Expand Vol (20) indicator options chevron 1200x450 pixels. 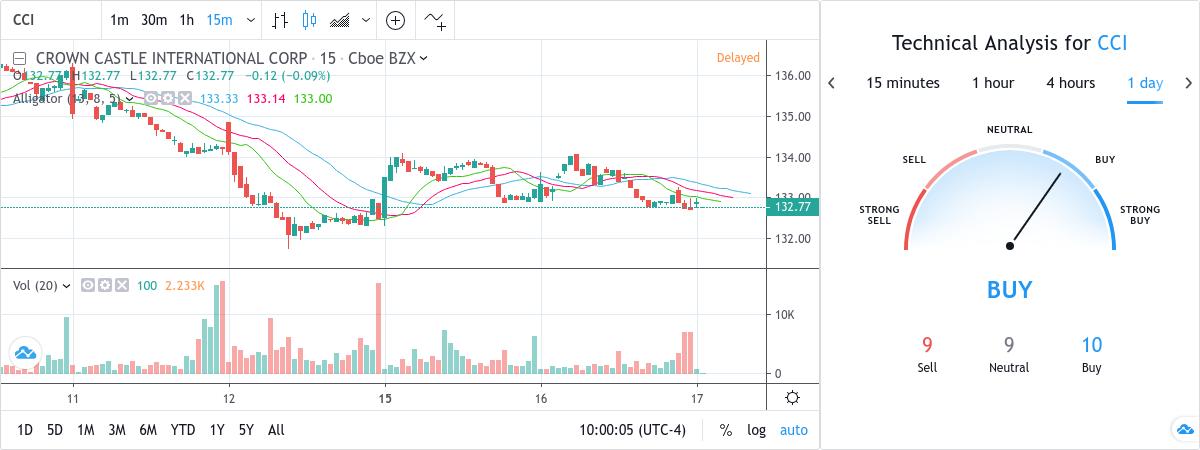67,285
